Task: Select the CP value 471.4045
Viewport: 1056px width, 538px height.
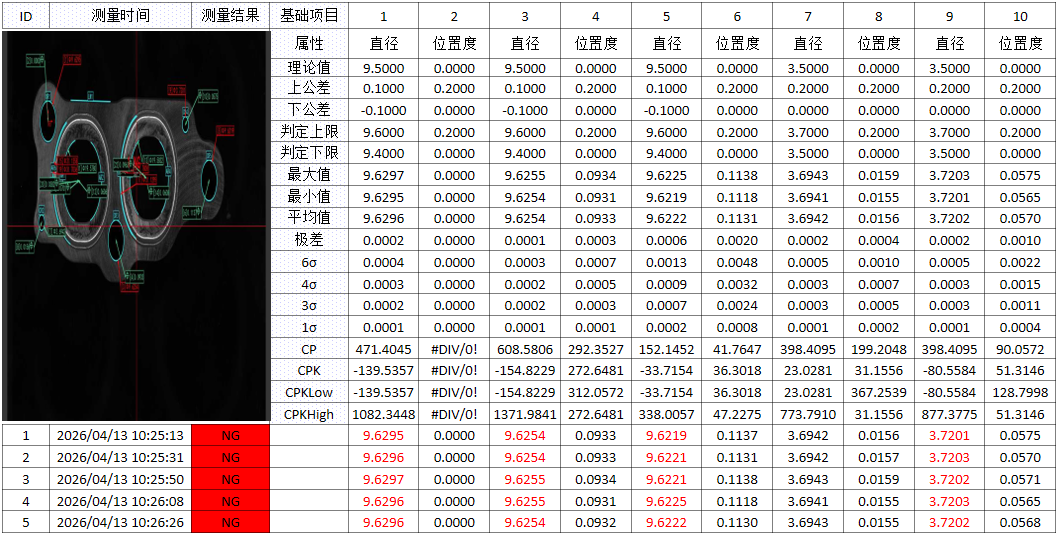Action: 384,350
